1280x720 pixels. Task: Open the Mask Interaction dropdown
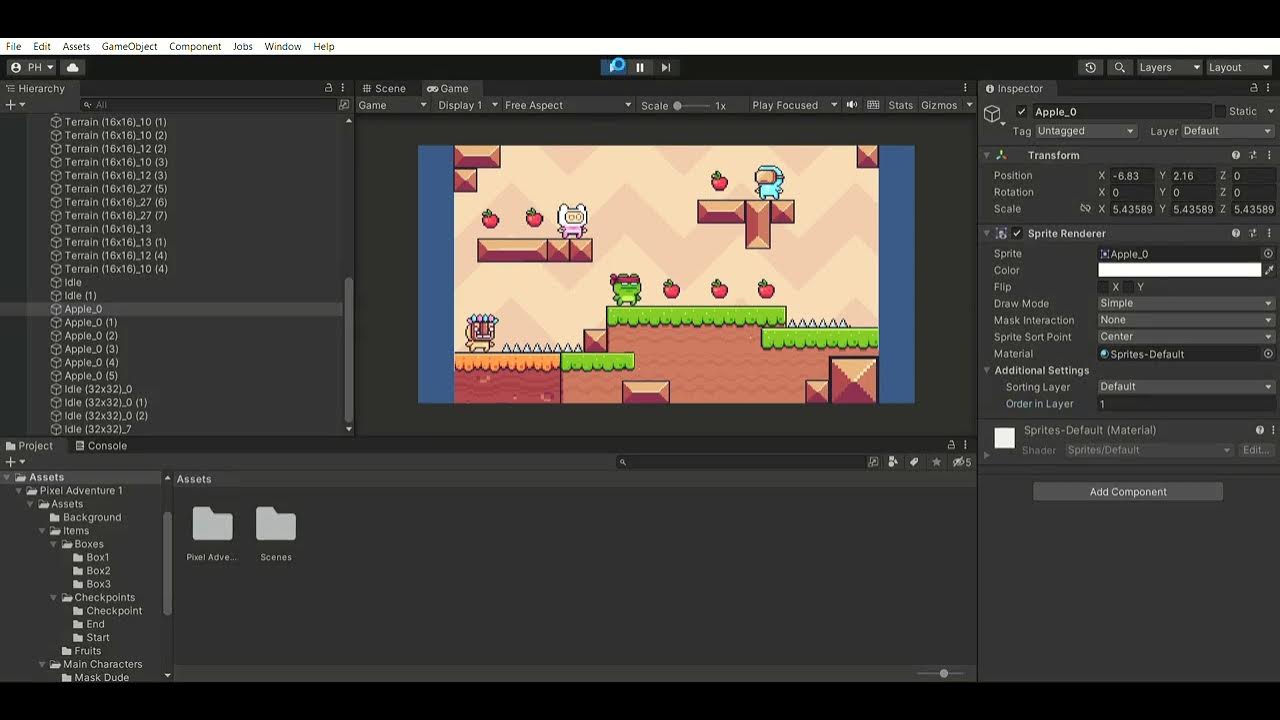[1186, 320]
